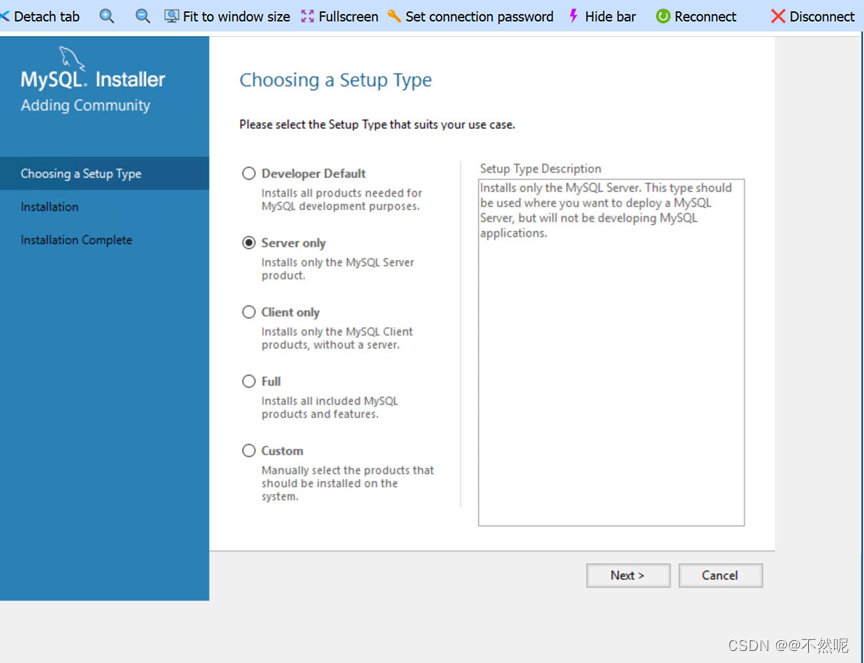
Task: Click the zoom out magnifier icon
Action: pyautogui.click(x=142, y=17)
